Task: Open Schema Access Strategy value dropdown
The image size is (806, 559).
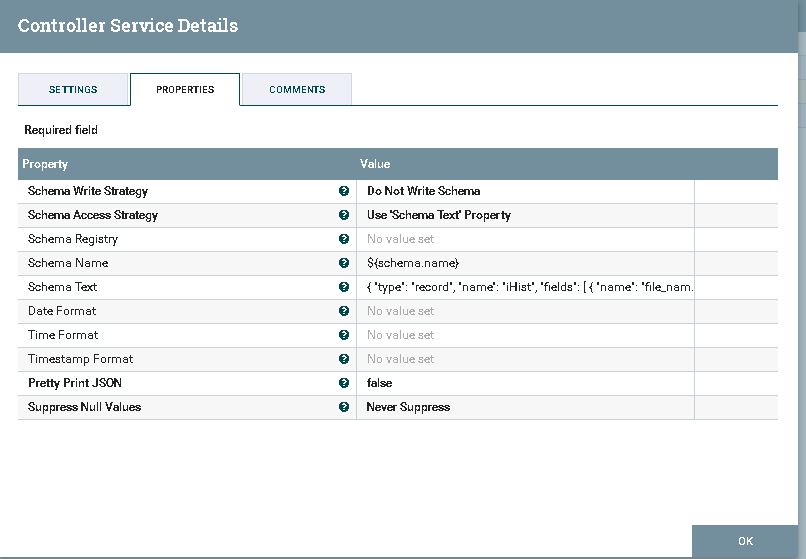Action: pyautogui.click(x=525, y=215)
